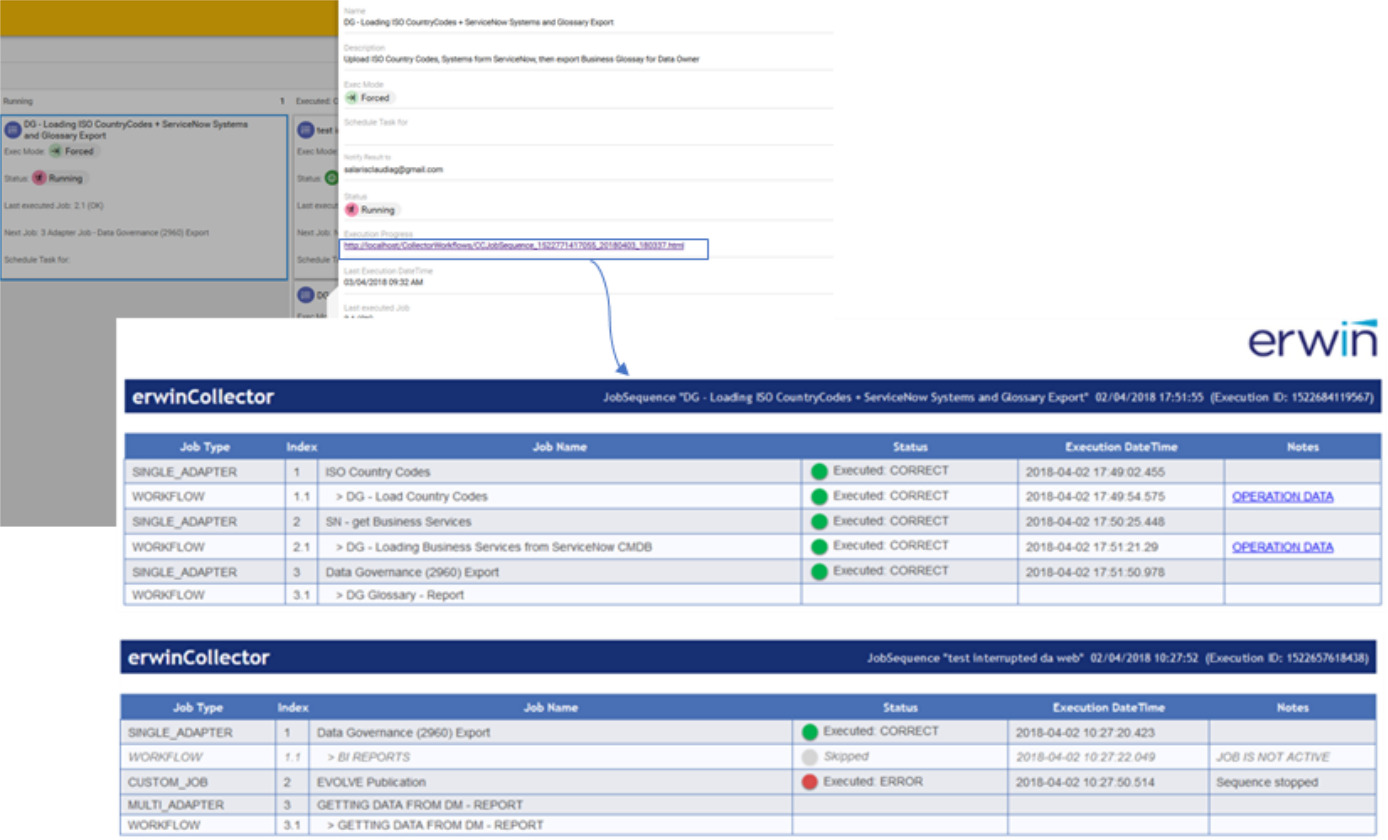Click the green status dot for DG - Load Country Codes
The height and width of the screenshot is (840, 1388).
point(820,497)
